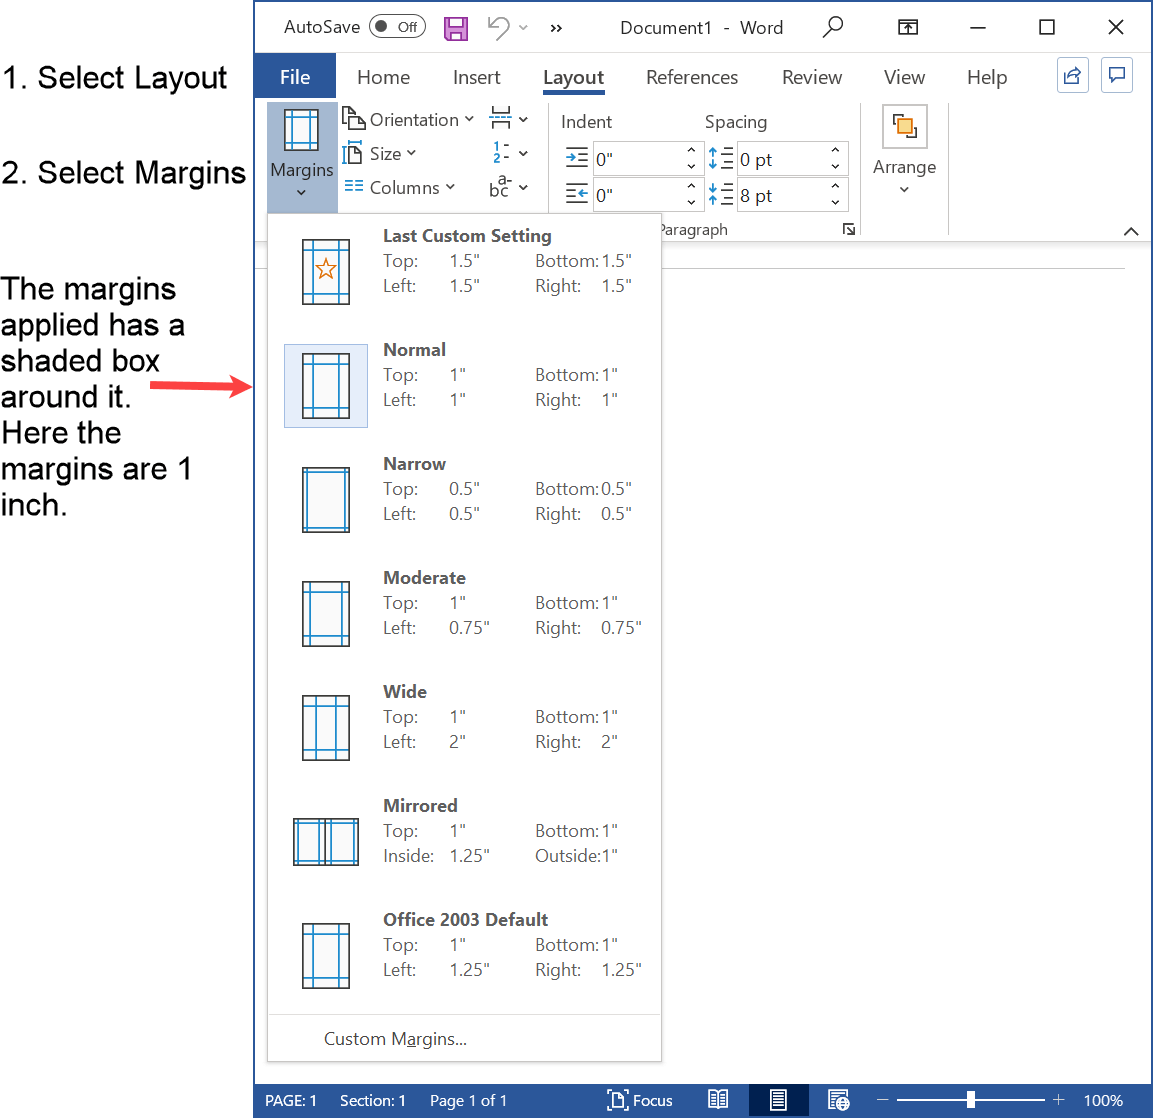Viewport: 1153px width, 1118px height.
Task: Toggle the AutoSave switch
Action: click(x=397, y=27)
